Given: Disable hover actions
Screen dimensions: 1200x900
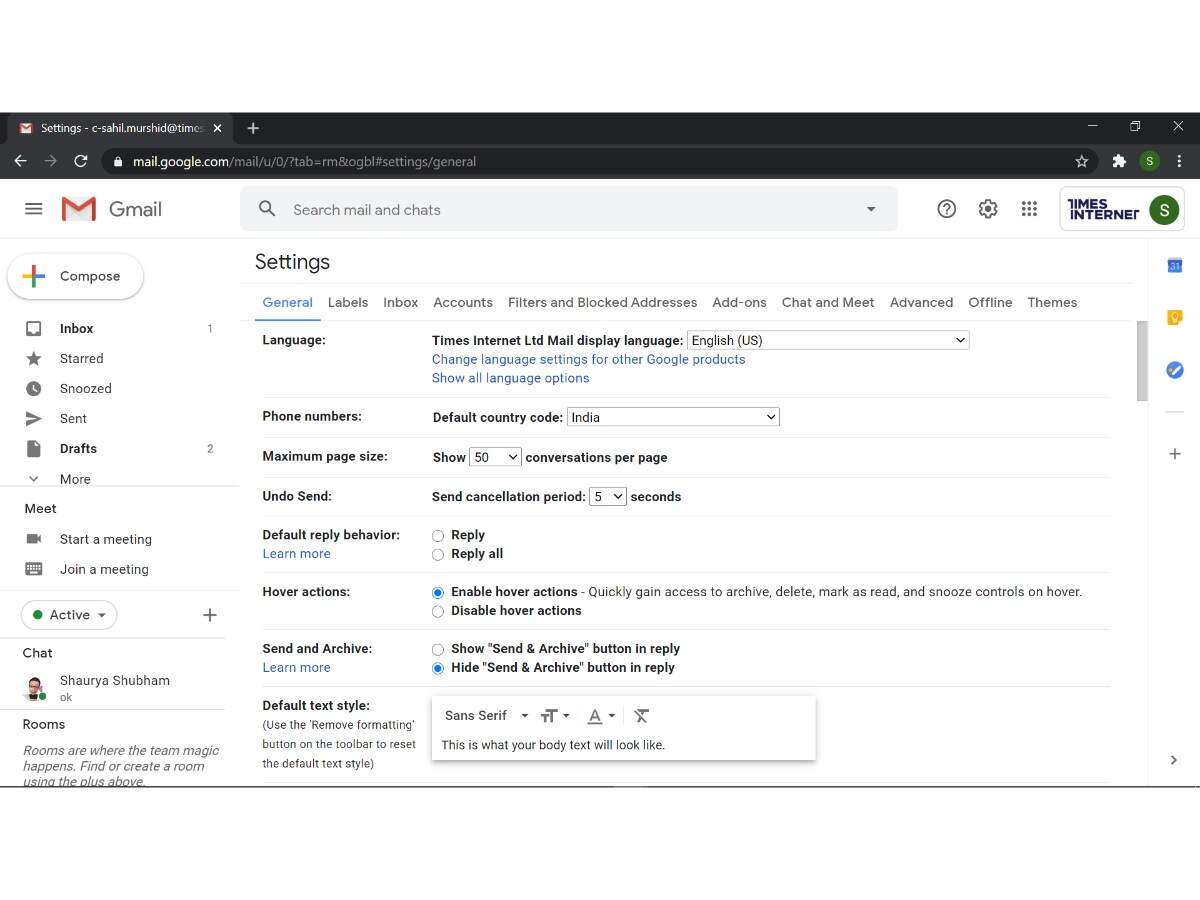Looking at the screenshot, I should pyautogui.click(x=438, y=611).
